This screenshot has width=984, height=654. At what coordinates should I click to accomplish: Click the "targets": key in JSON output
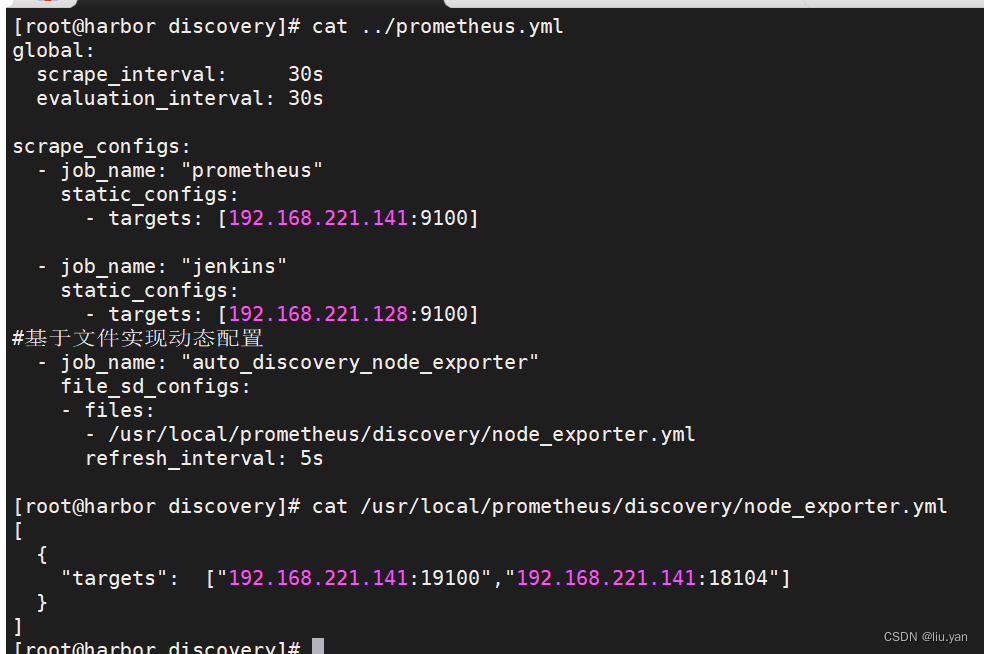119,578
